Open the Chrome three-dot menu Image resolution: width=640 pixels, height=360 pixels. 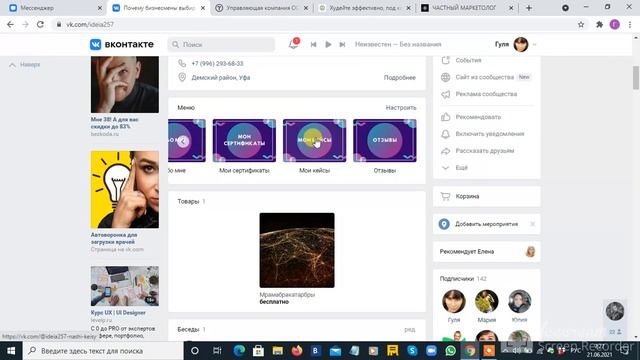pyautogui.click(x=630, y=24)
